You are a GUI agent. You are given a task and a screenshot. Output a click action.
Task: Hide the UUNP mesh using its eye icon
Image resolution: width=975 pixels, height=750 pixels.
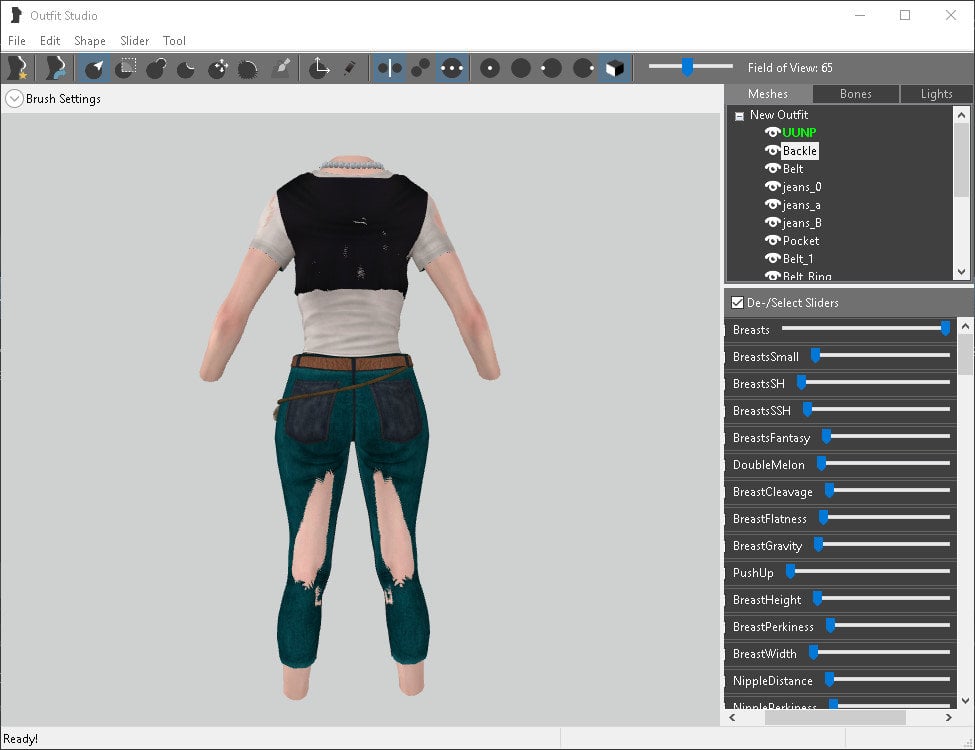pos(772,132)
